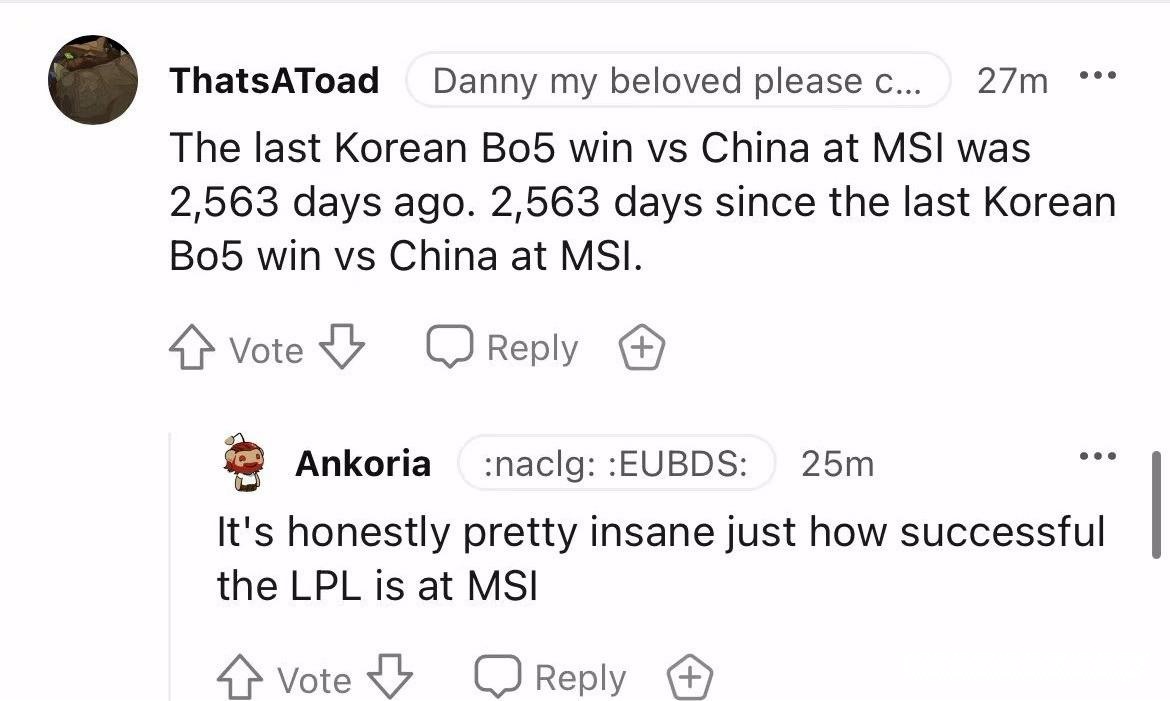This screenshot has height=701, width=1170.
Task: Click the 27m timestamp on the top comment
Action: point(1012,81)
